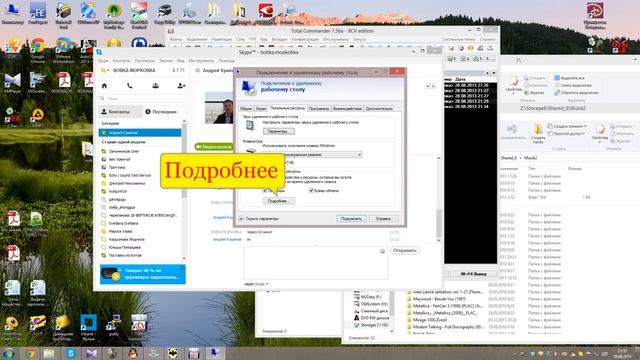Image resolution: width=640 pixels, height=360 pixels.
Task: Open Skype Последние tab in sidebar
Action: click(x=162, y=111)
